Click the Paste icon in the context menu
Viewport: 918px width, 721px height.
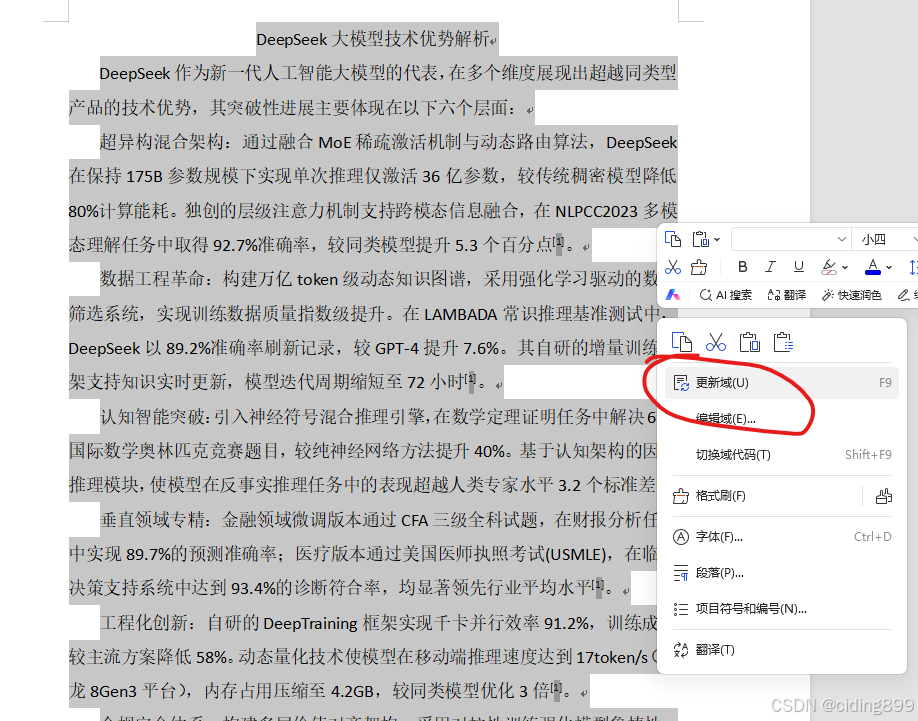tap(749, 342)
